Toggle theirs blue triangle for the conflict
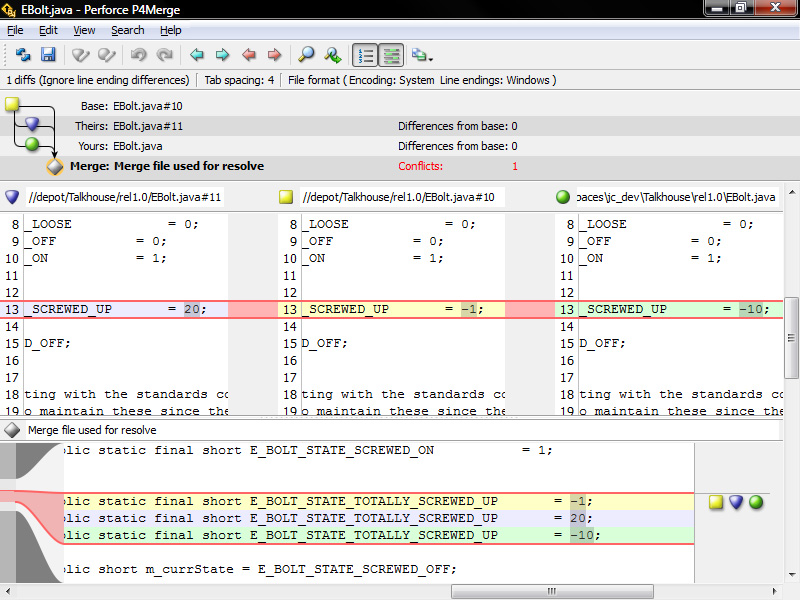This screenshot has width=800, height=600. pos(736,502)
